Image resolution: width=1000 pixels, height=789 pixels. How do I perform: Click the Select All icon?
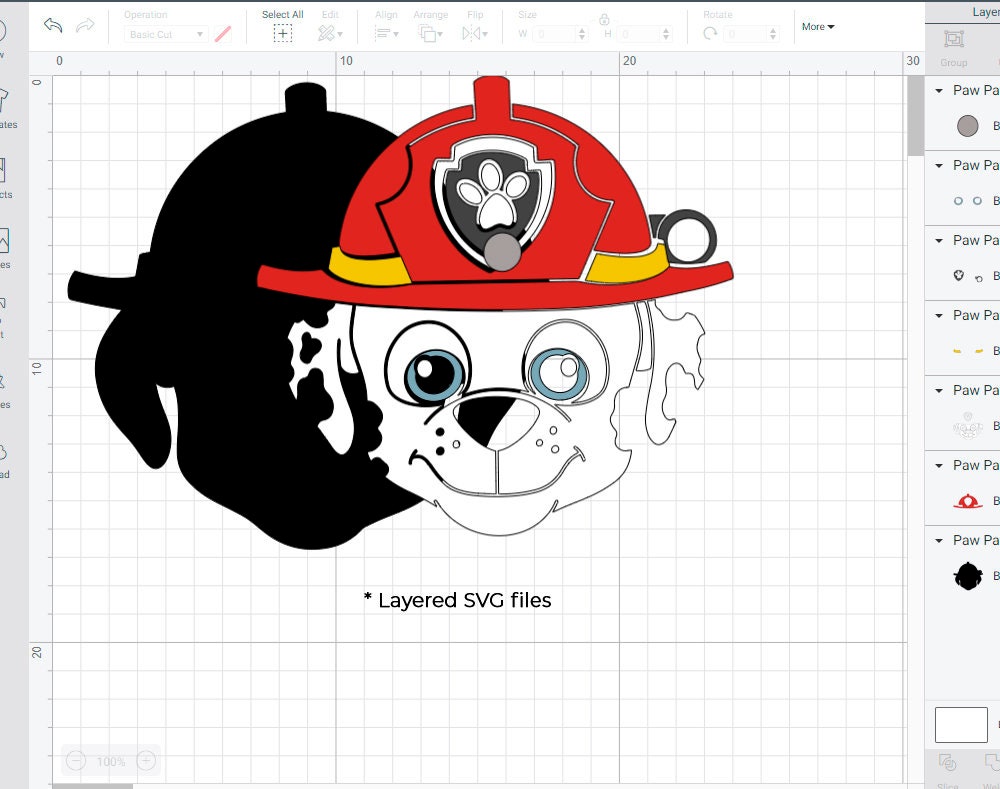[x=283, y=32]
